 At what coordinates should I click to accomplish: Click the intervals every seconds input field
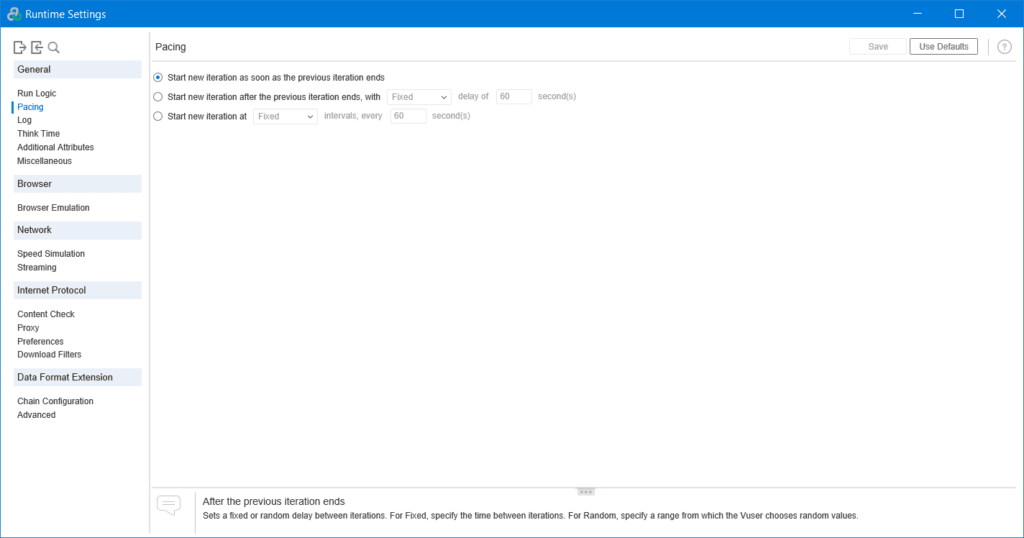(x=408, y=116)
